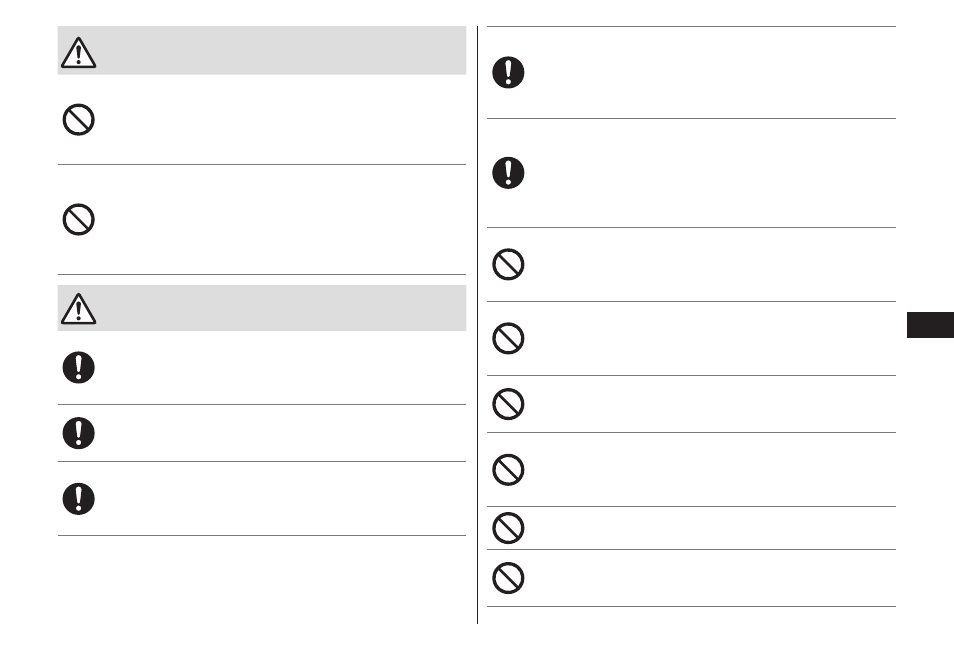The width and height of the screenshot is (954, 671).
Task: Click fourth prohibition icon in the right column
Action: coord(508,470)
